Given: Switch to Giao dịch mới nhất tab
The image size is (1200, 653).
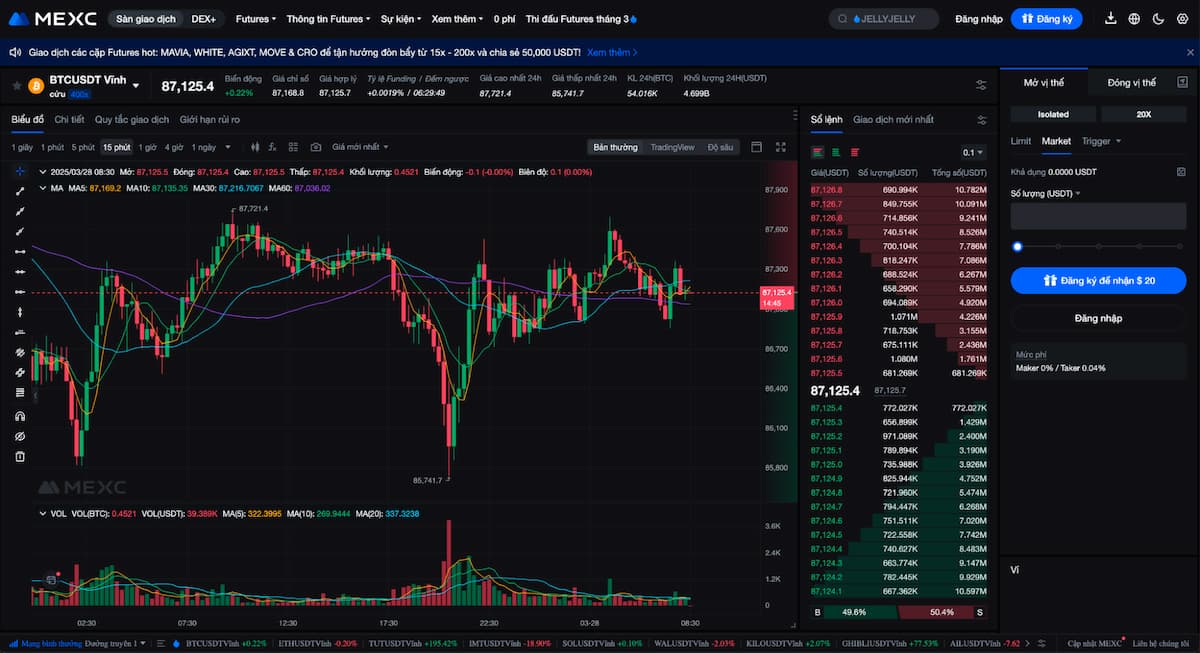Looking at the screenshot, I should [893, 119].
